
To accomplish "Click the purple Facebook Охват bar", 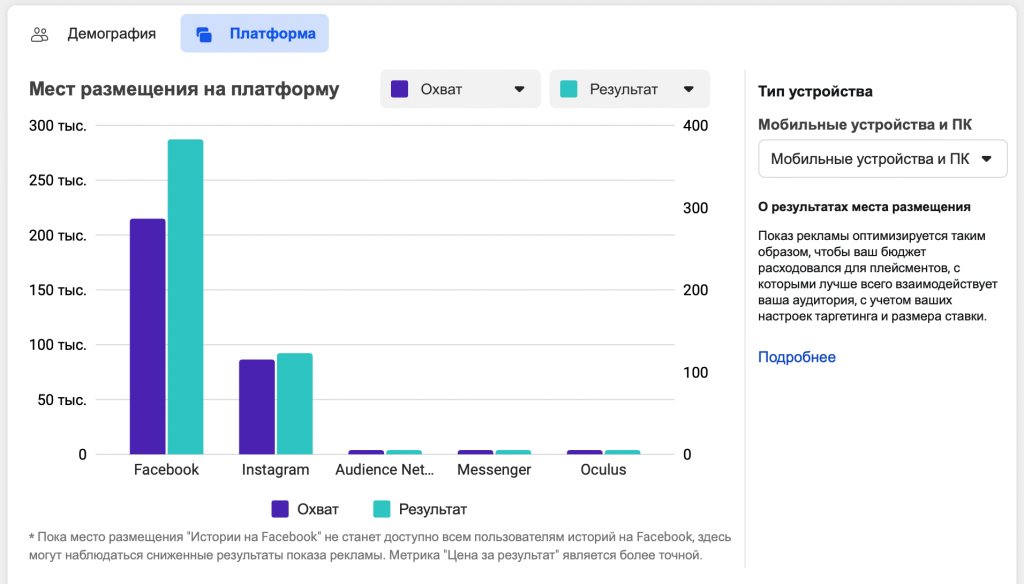I will 147,336.
